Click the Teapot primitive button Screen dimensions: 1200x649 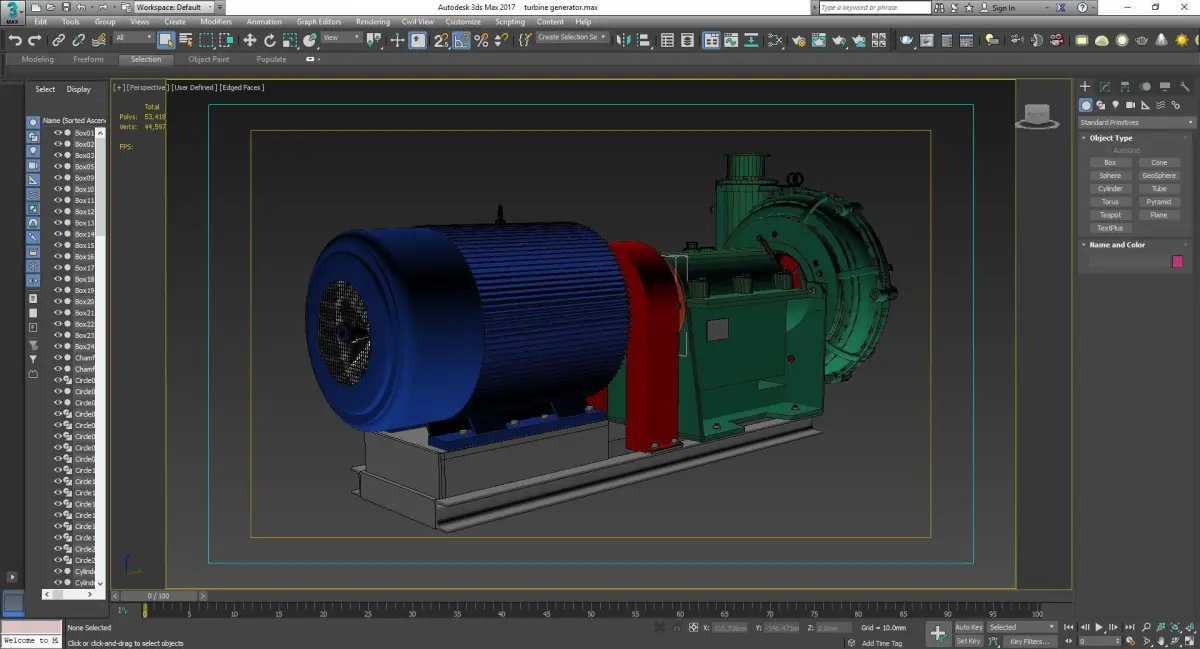pos(1110,215)
